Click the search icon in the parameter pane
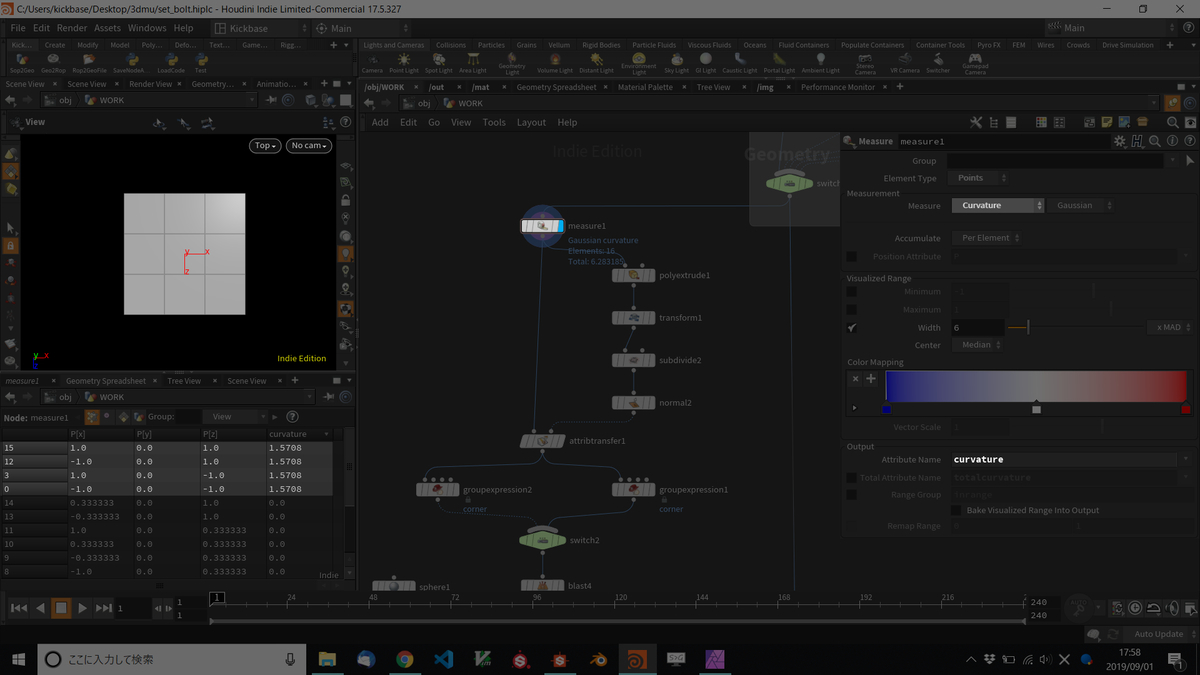Screen dimensions: 1200x675 coord(1155,141)
